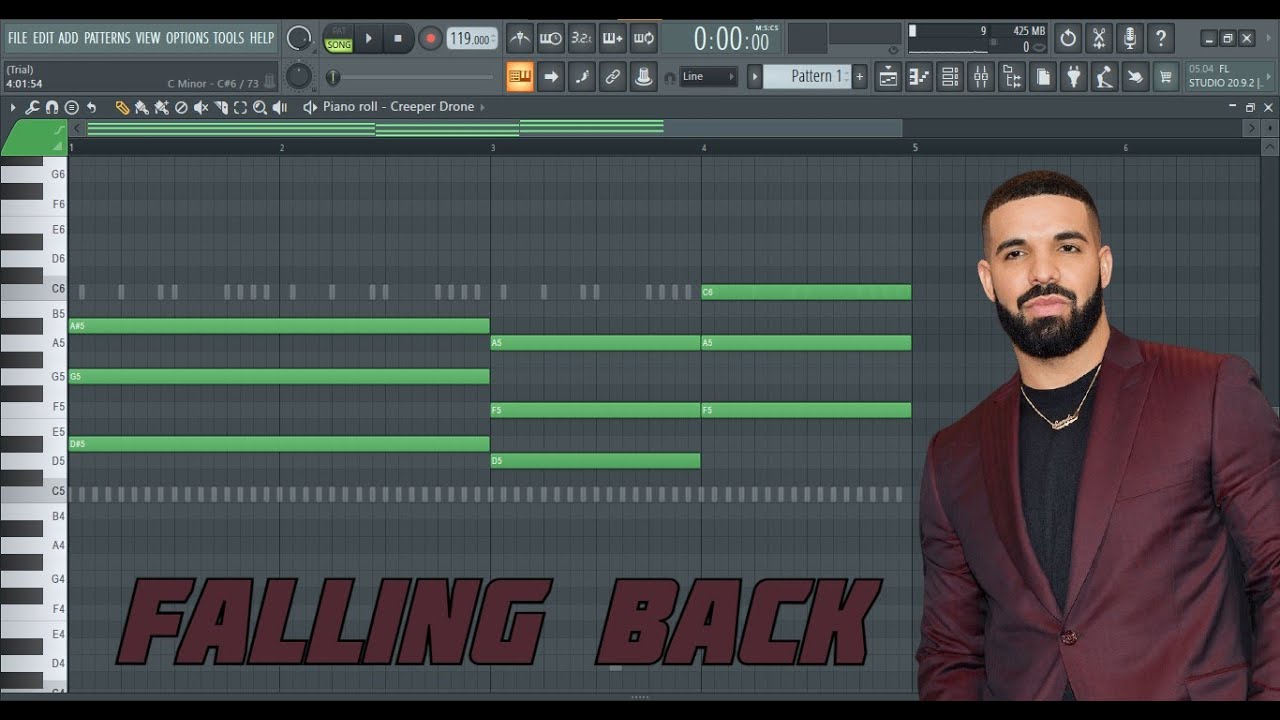Open the ADD menu
Image resolution: width=1280 pixels, height=720 pixels.
pos(68,38)
